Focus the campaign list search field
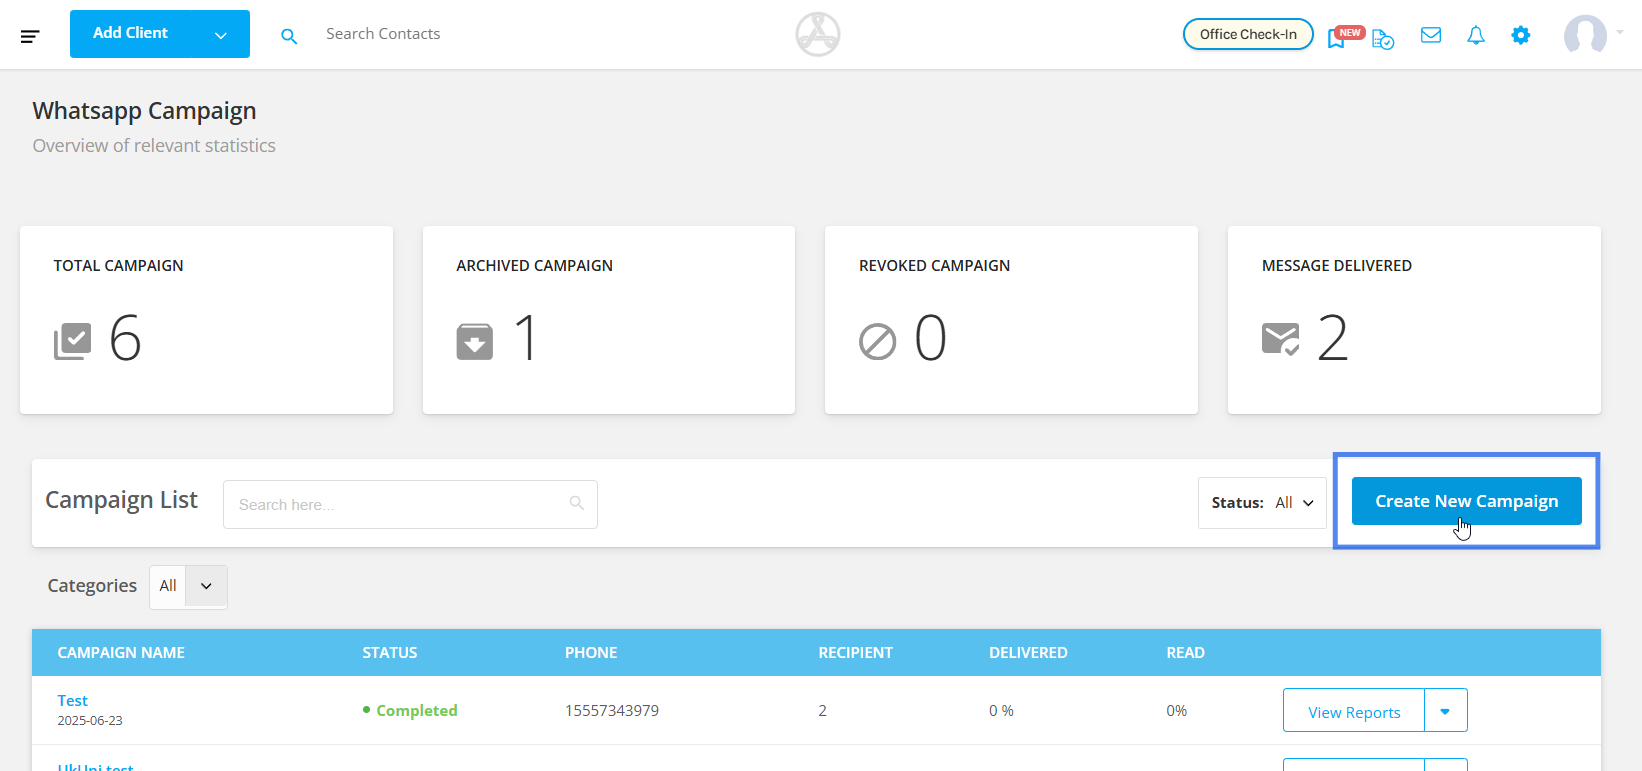The height and width of the screenshot is (771, 1642). point(410,504)
